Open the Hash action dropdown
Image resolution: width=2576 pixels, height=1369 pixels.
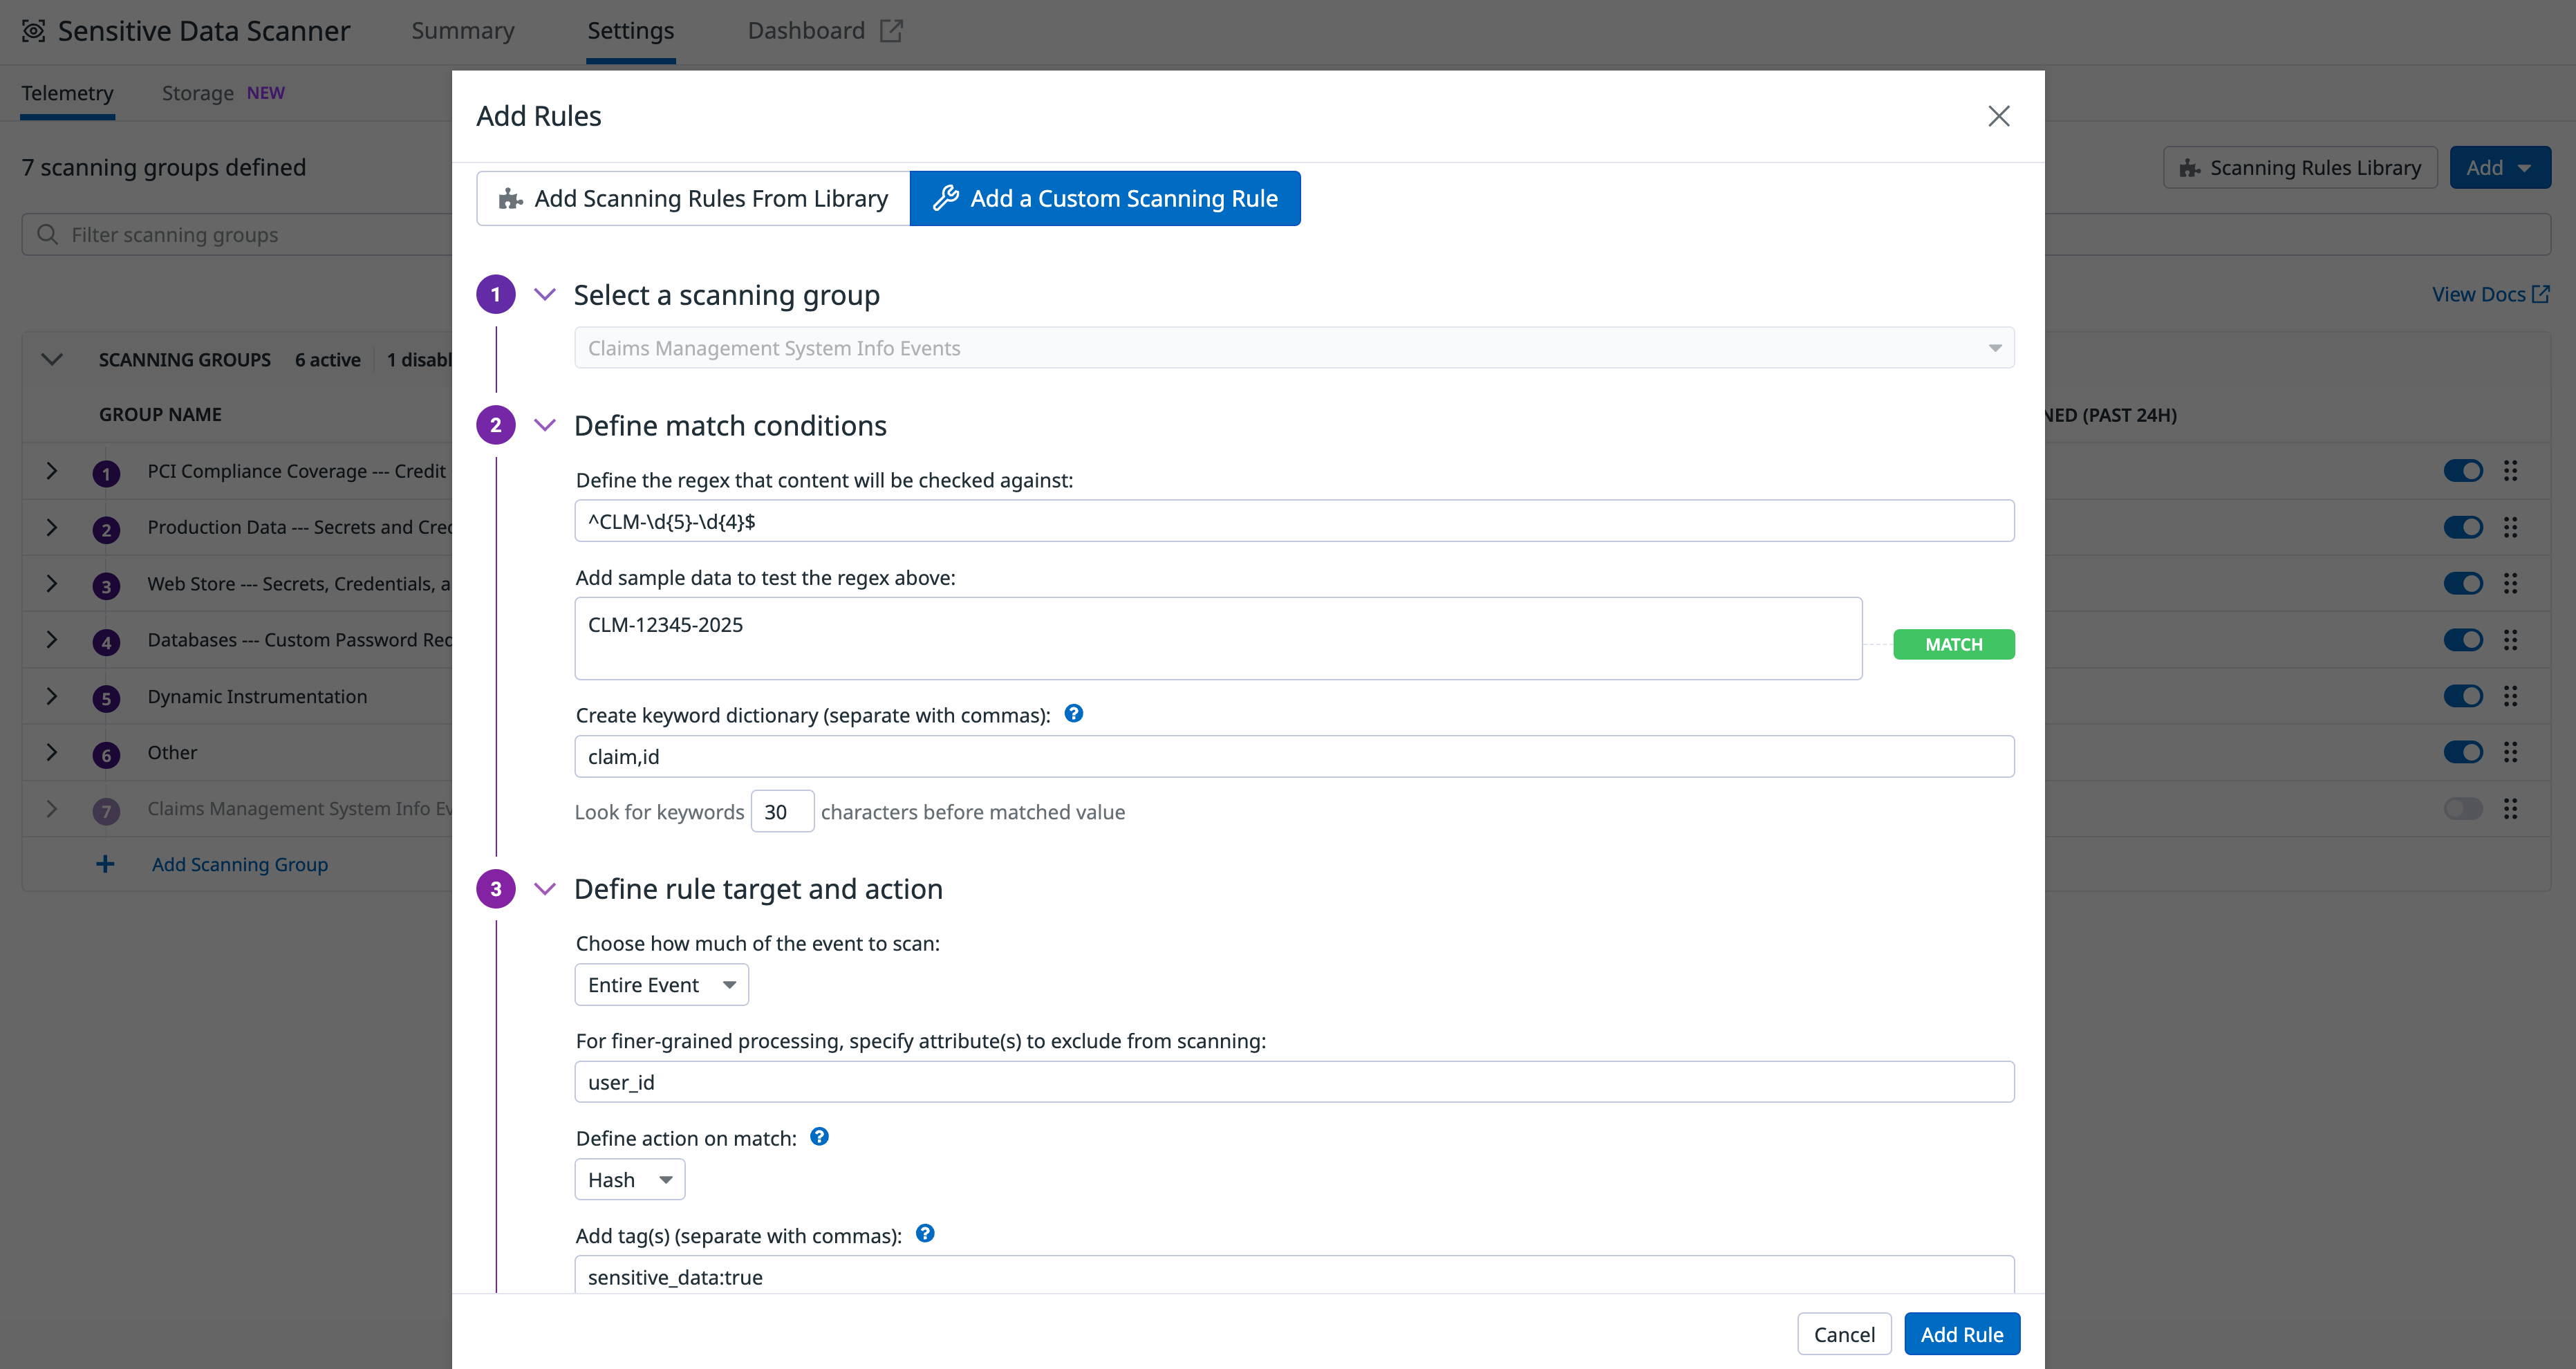(x=629, y=1179)
